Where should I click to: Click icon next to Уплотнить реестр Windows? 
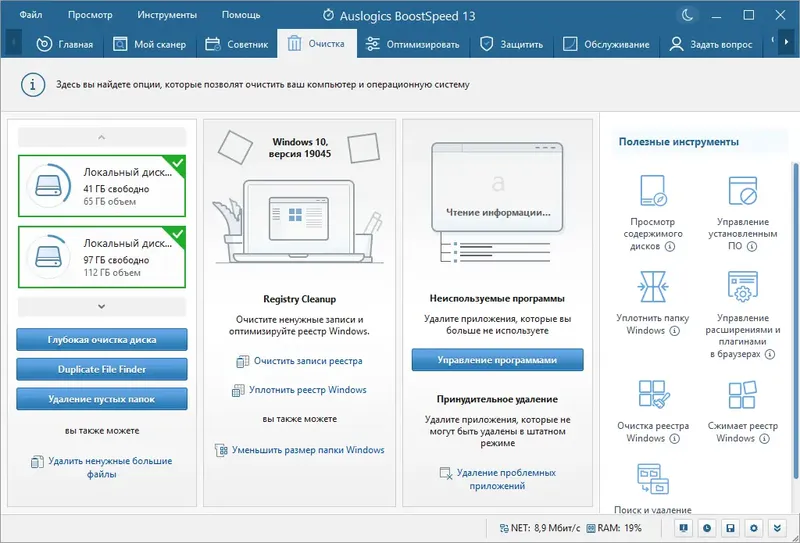238,390
